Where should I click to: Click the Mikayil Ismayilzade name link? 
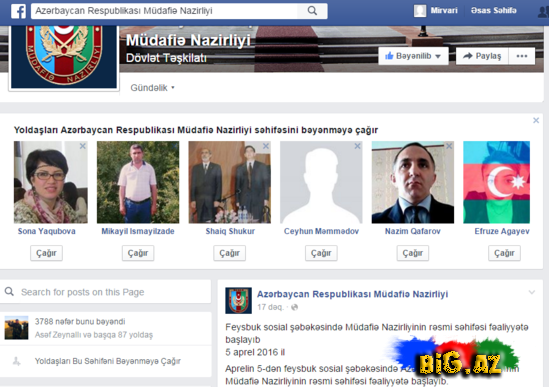[x=138, y=231]
